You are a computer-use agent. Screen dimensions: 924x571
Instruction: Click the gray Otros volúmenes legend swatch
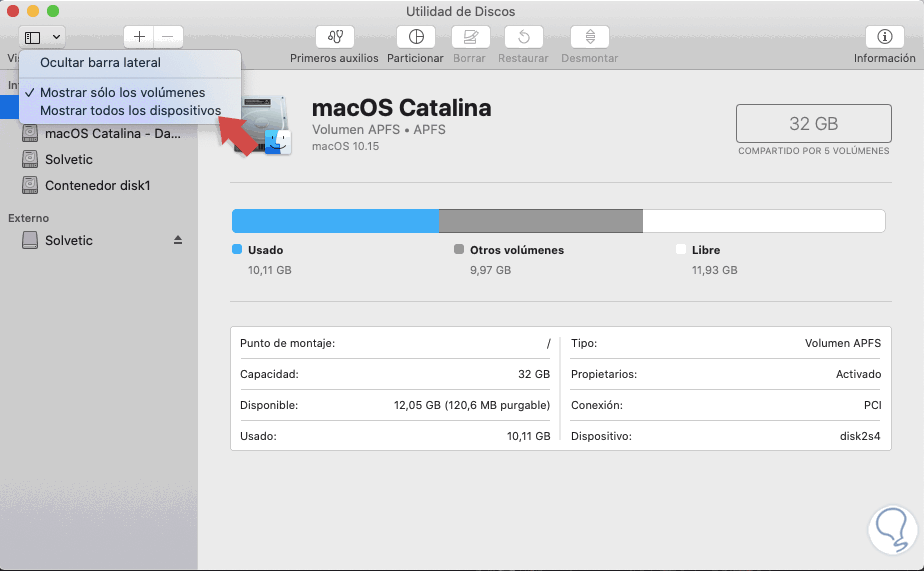coord(459,249)
